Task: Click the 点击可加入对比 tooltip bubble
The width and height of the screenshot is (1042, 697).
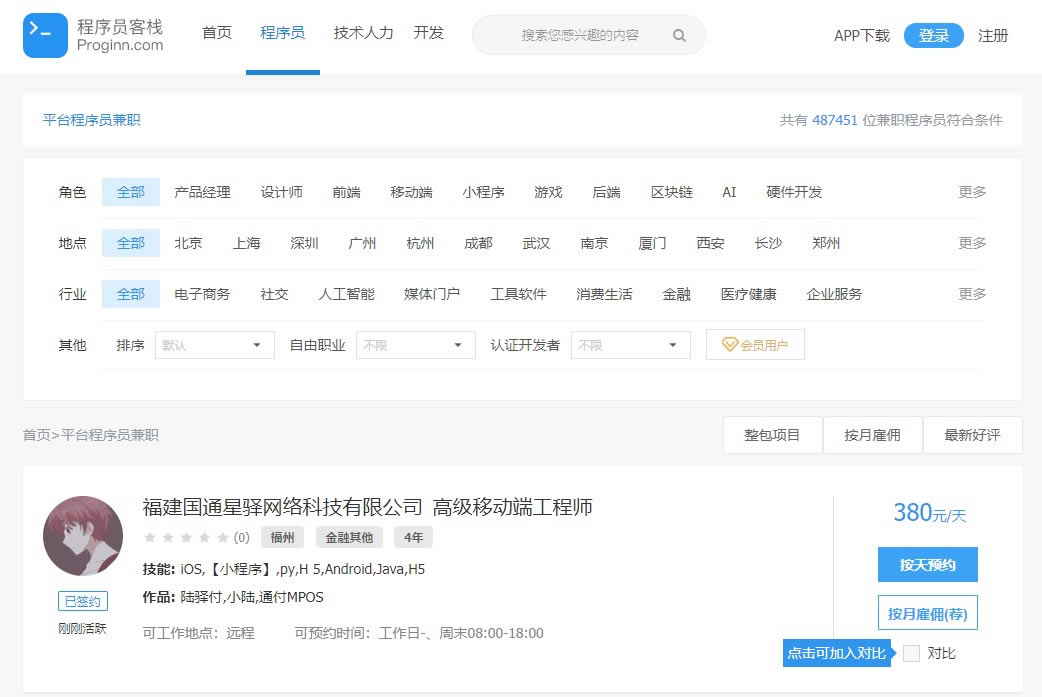Action: pos(836,652)
